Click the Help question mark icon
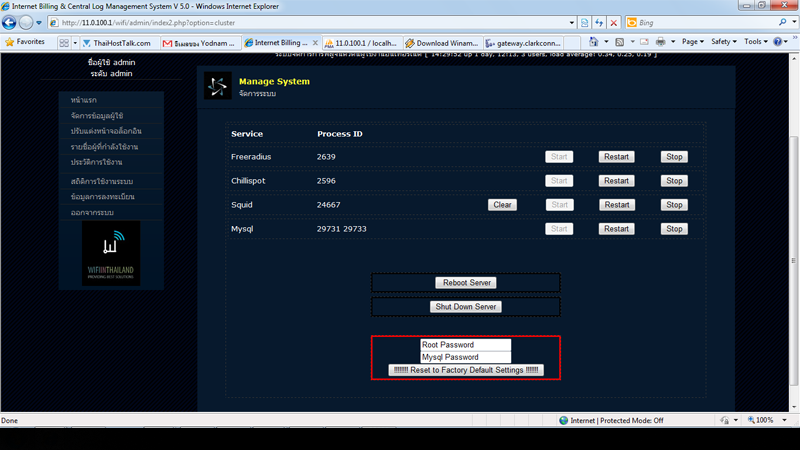This screenshot has height=450, width=800. click(x=778, y=42)
